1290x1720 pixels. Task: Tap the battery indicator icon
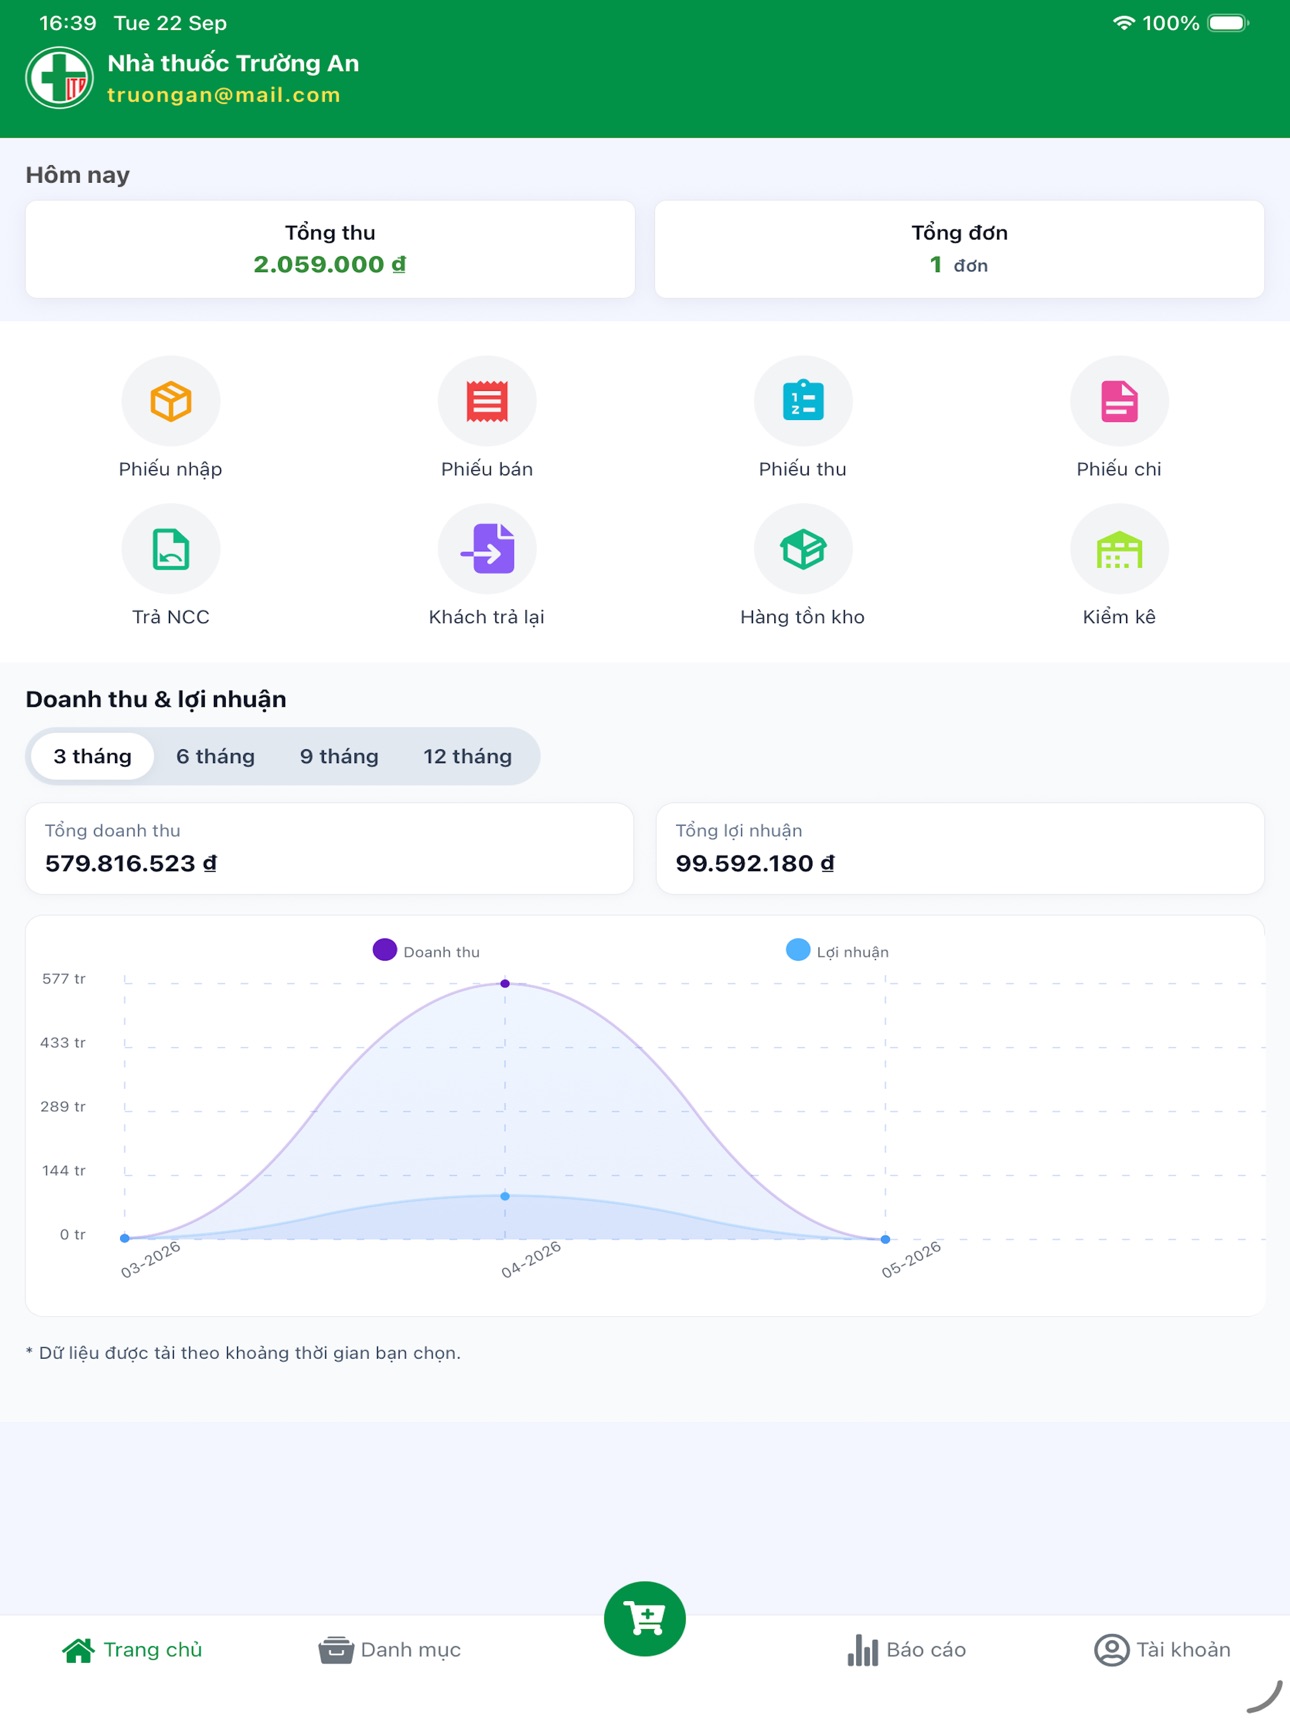1228,23
